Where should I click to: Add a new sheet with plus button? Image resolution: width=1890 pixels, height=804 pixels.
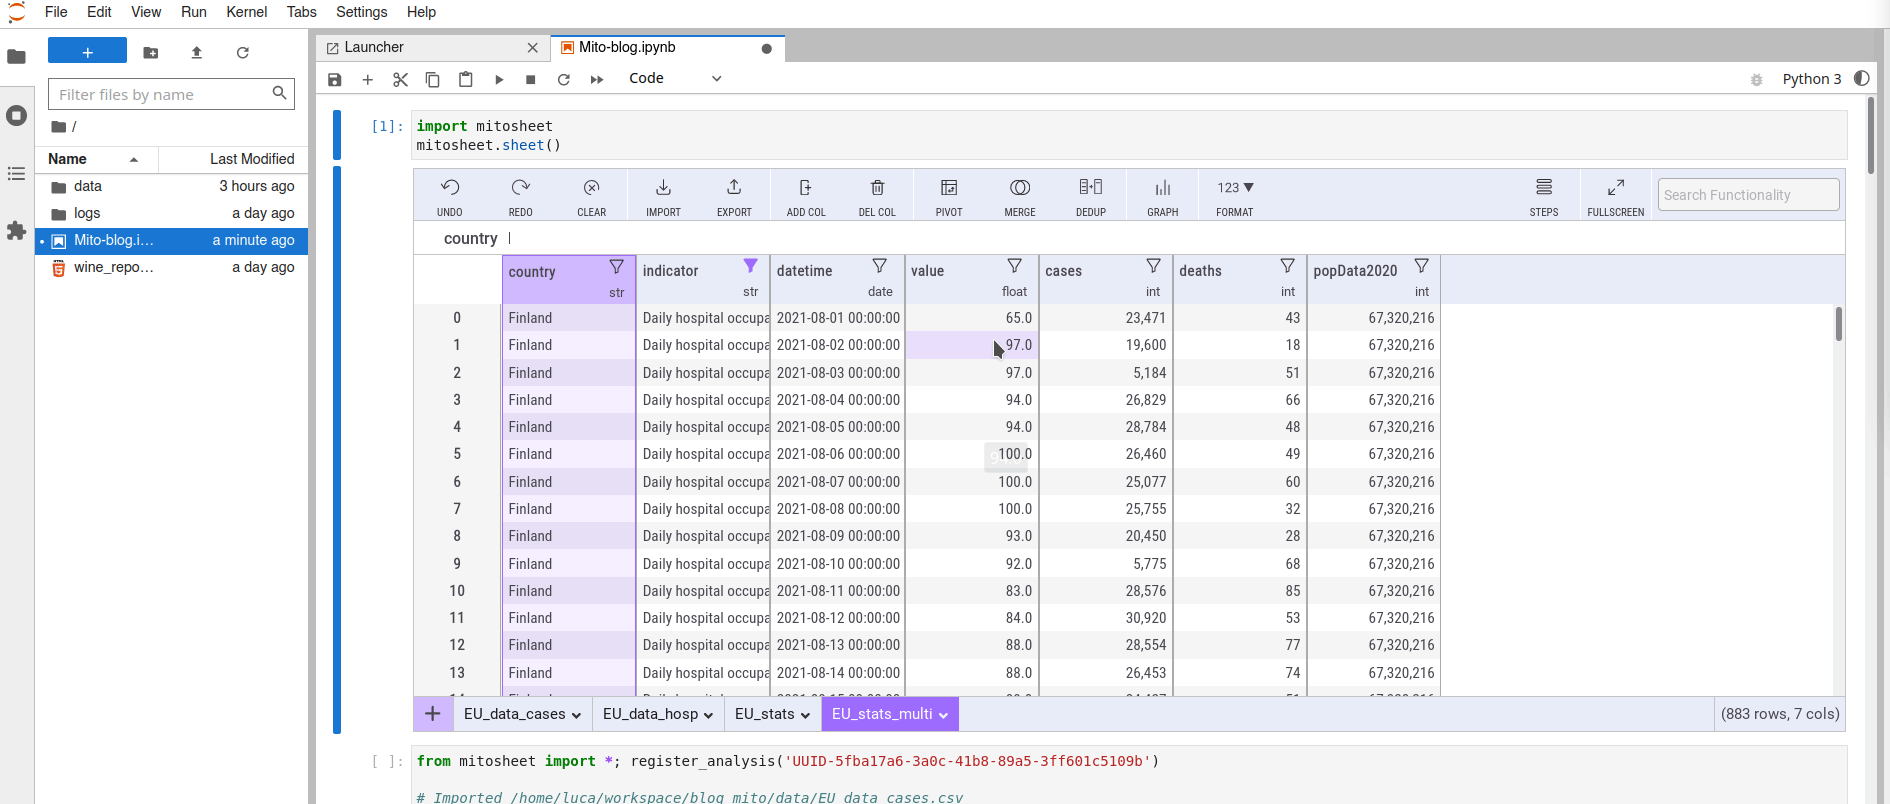click(x=433, y=714)
